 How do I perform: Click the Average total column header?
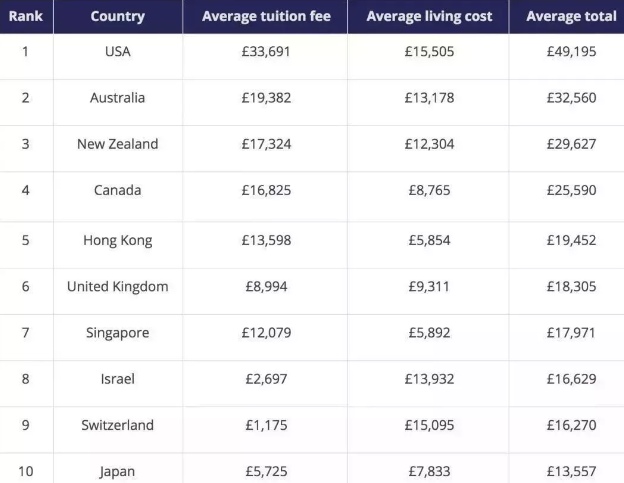571,16
